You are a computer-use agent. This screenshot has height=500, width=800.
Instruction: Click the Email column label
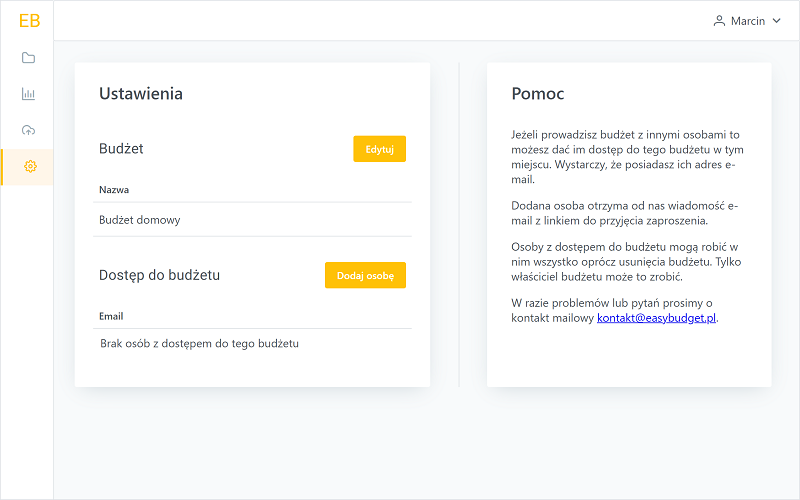[111, 316]
